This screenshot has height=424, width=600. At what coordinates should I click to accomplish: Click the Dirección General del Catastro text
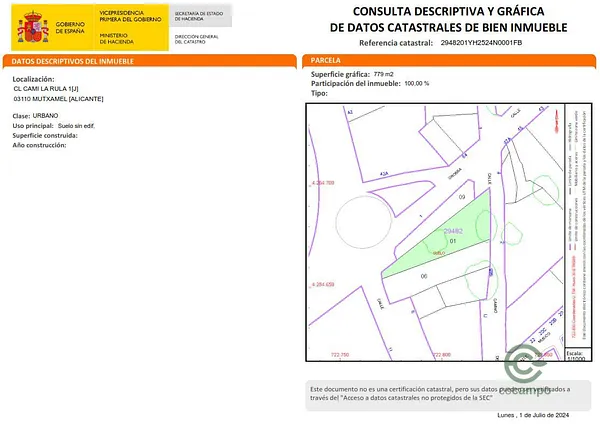(x=196, y=38)
